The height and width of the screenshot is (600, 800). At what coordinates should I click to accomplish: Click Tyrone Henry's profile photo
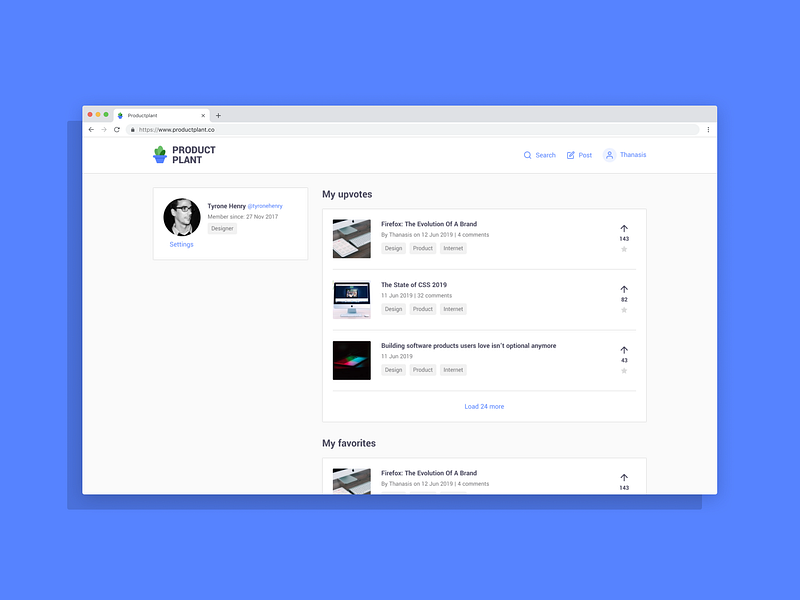[182, 217]
